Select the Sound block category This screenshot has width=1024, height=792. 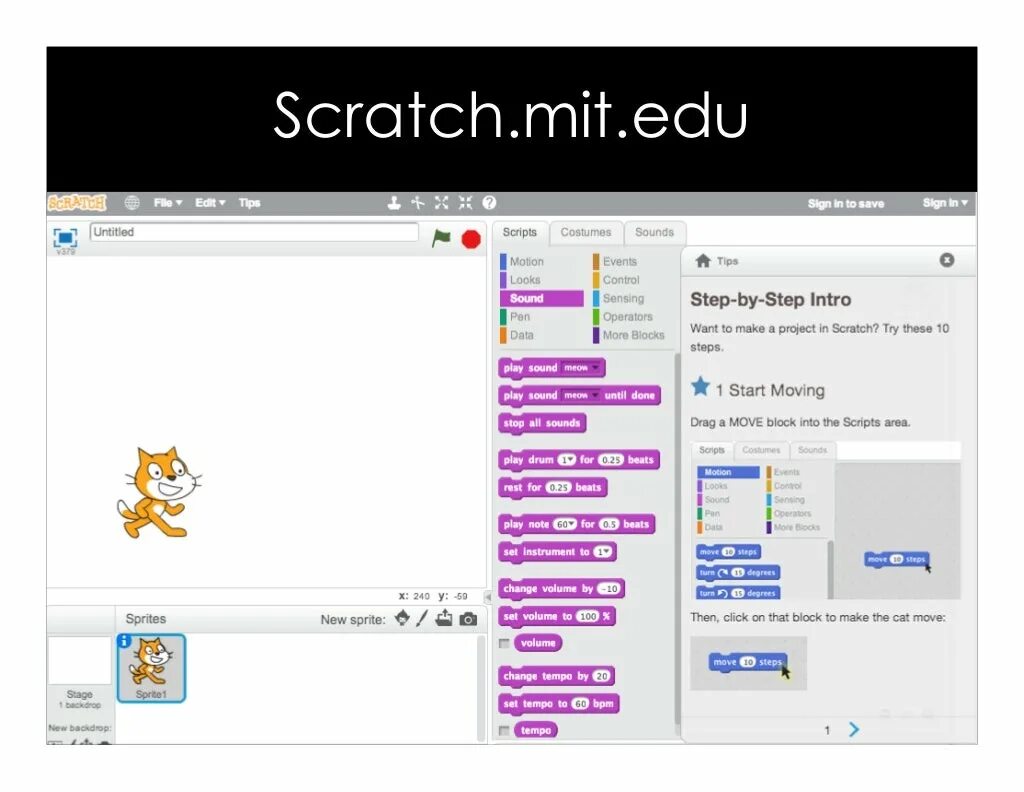click(x=541, y=298)
